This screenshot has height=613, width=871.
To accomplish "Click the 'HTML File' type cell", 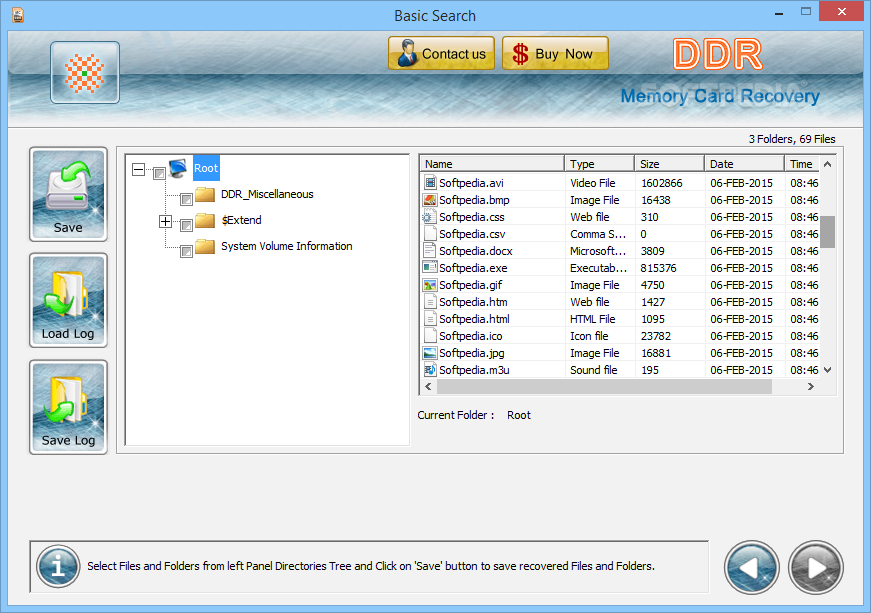I will click(x=592, y=319).
